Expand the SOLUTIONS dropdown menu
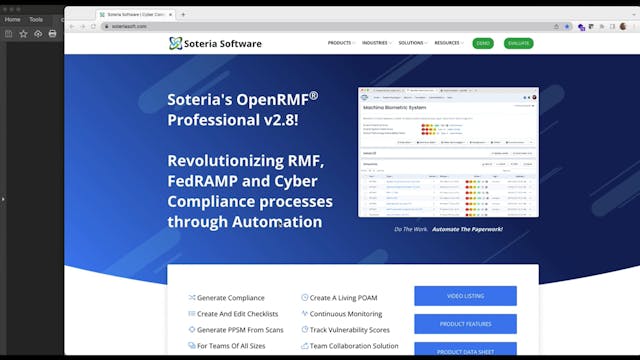Image resolution: width=640 pixels, height=360 pixels. tap(413, 43)
